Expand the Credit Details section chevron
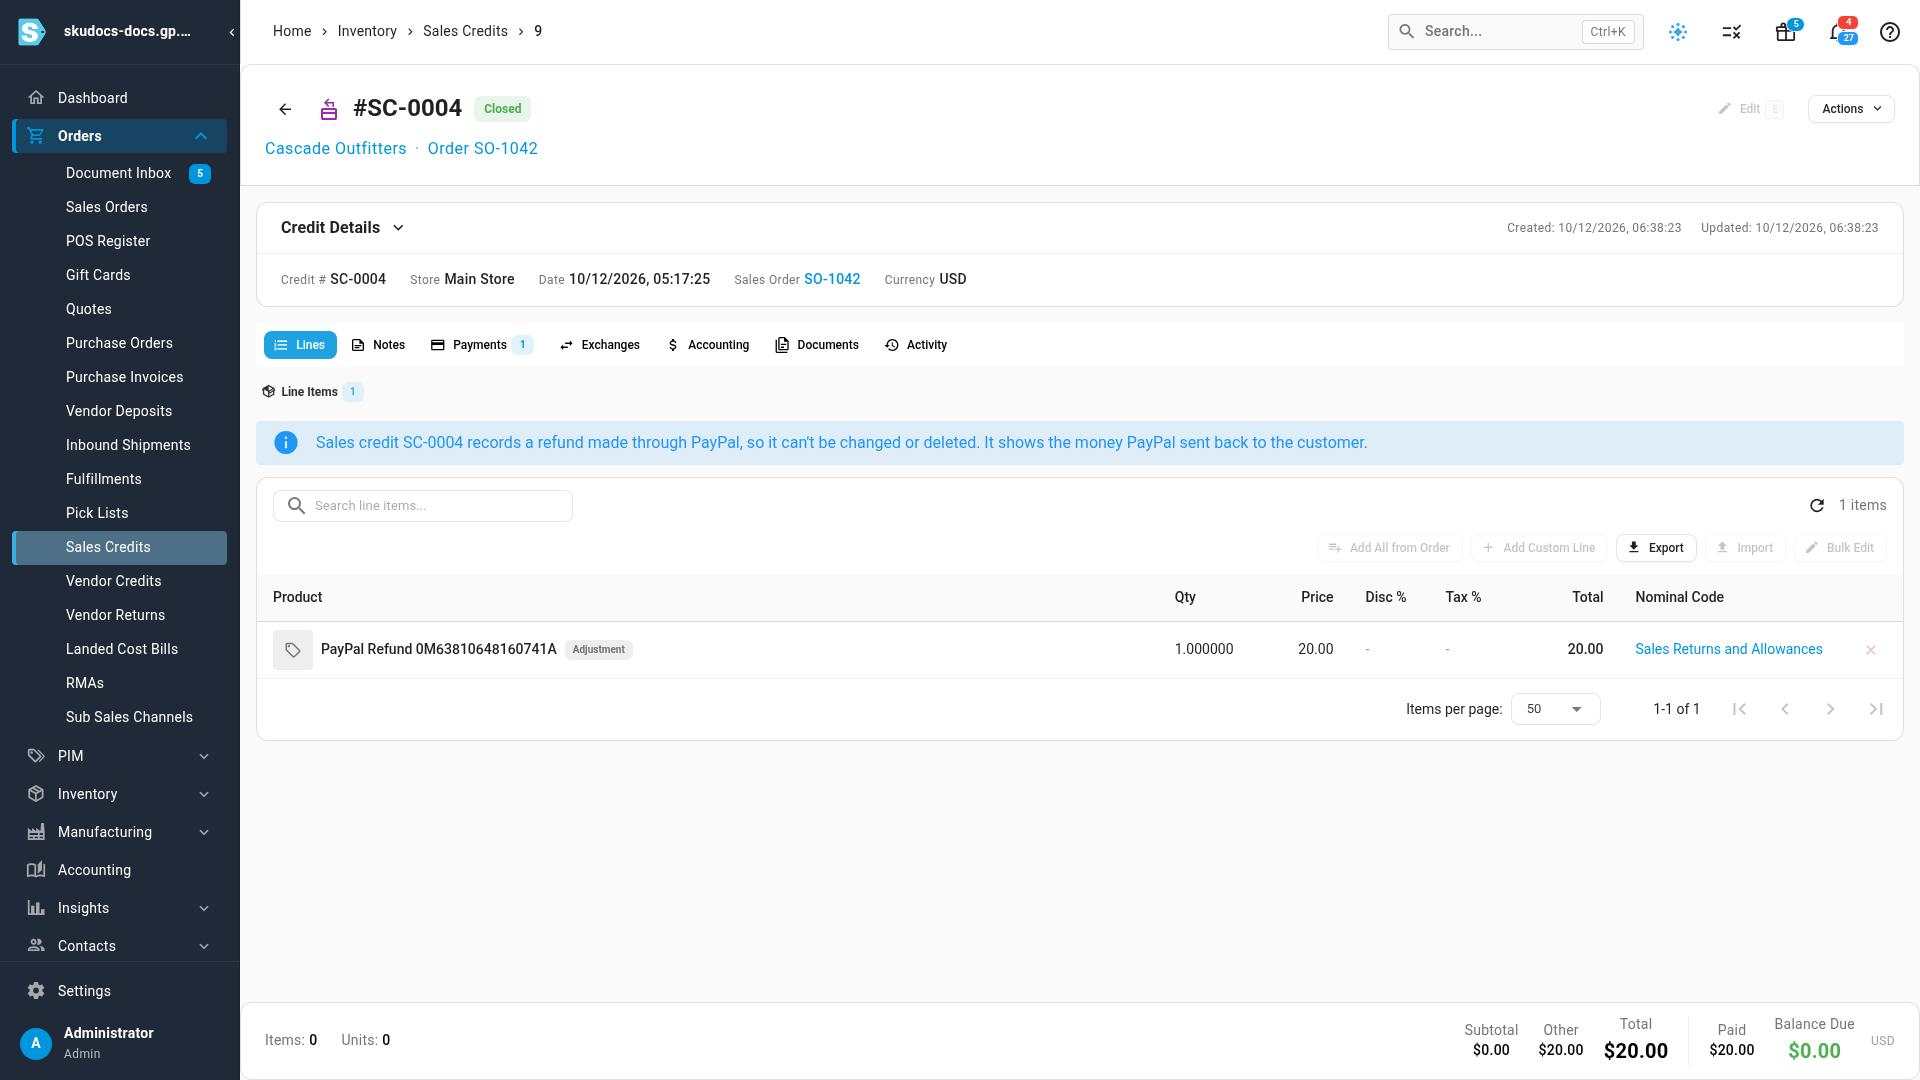Screen dimensions: 1920x1080 pos(398,228)
